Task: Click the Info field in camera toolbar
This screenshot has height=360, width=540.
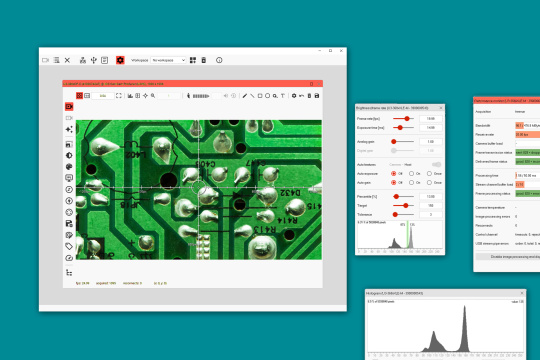Action: coord(103,96)
